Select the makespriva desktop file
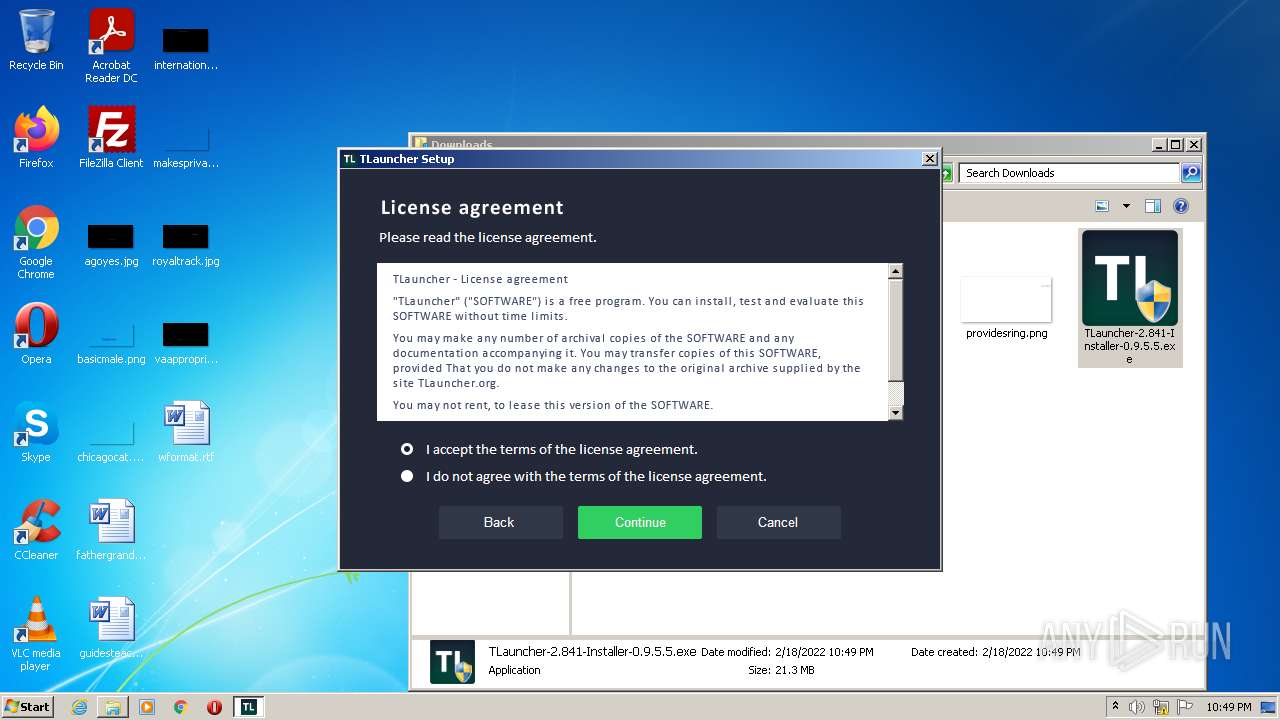The height and width of the screenshot is (720, 1280). pos(186,148)
